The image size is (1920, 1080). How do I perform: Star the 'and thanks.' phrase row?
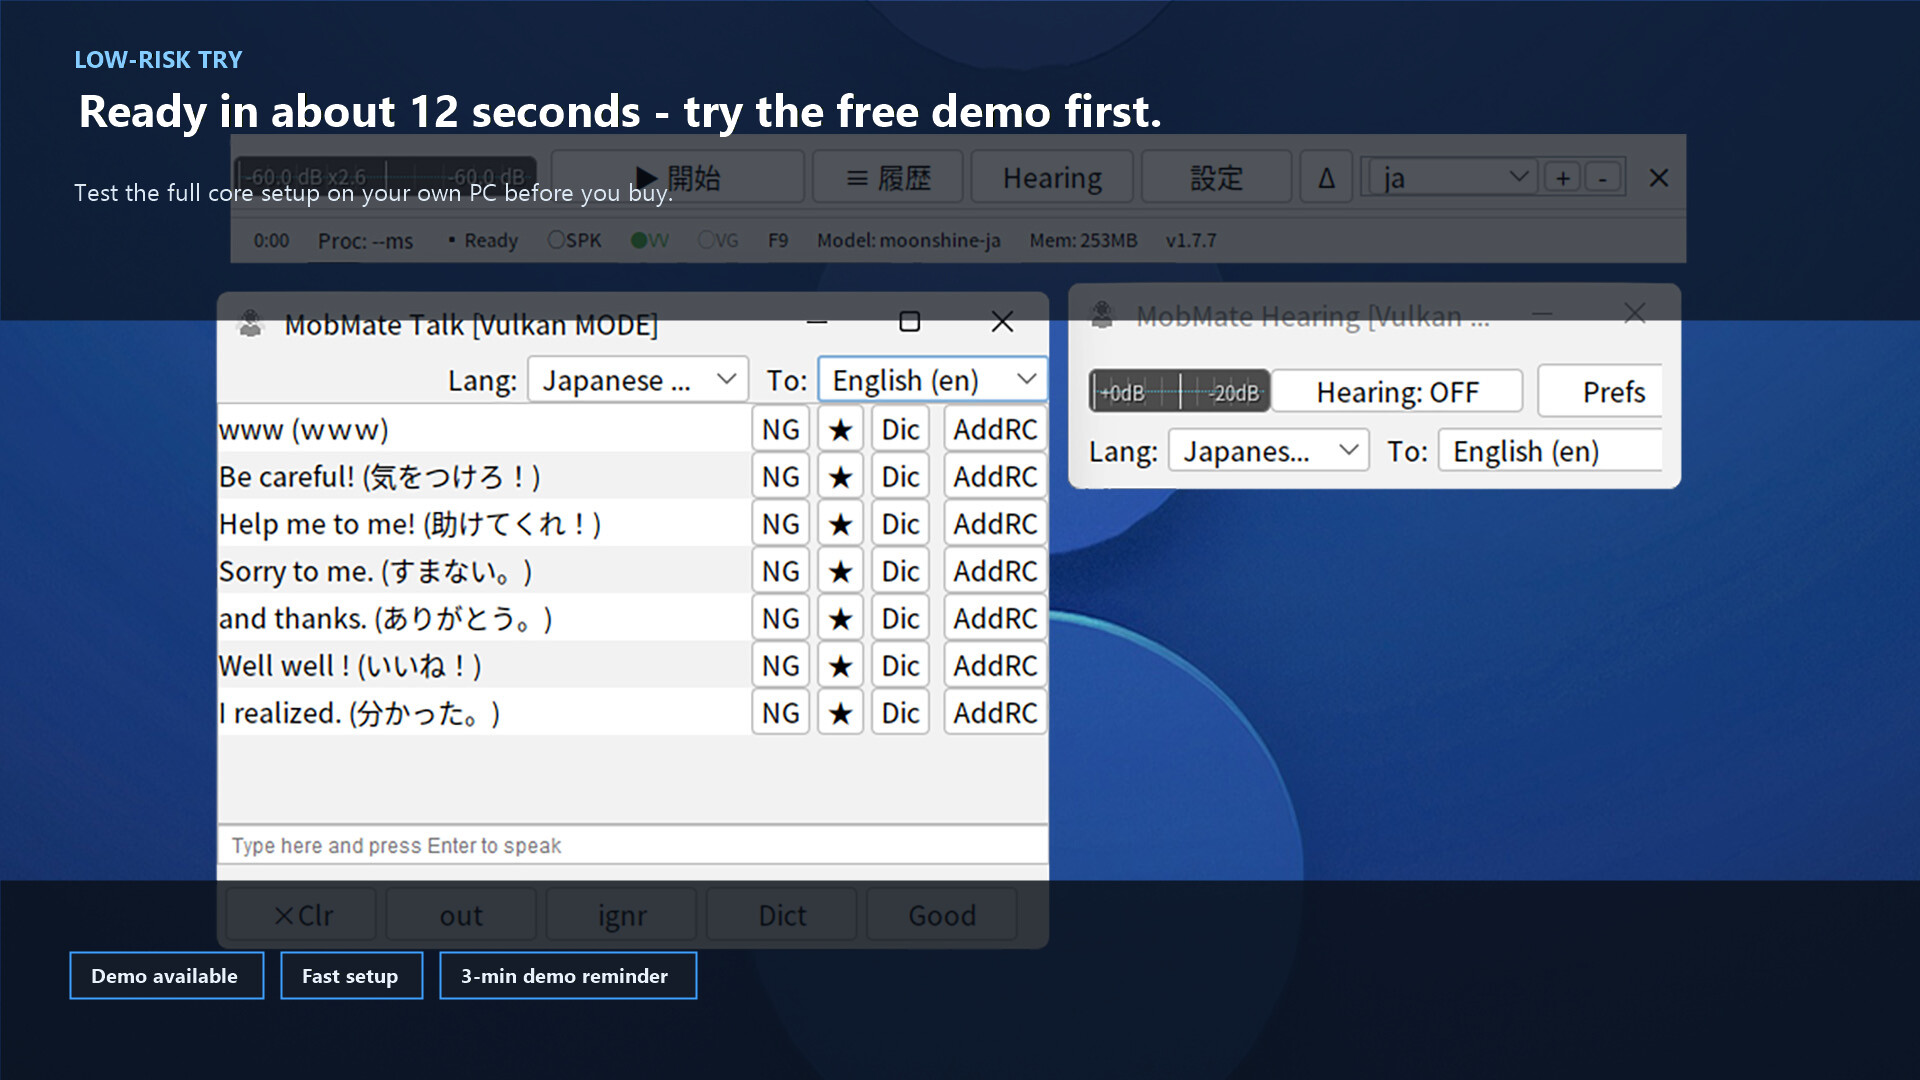pyautogui.click(x=840, y=619)
